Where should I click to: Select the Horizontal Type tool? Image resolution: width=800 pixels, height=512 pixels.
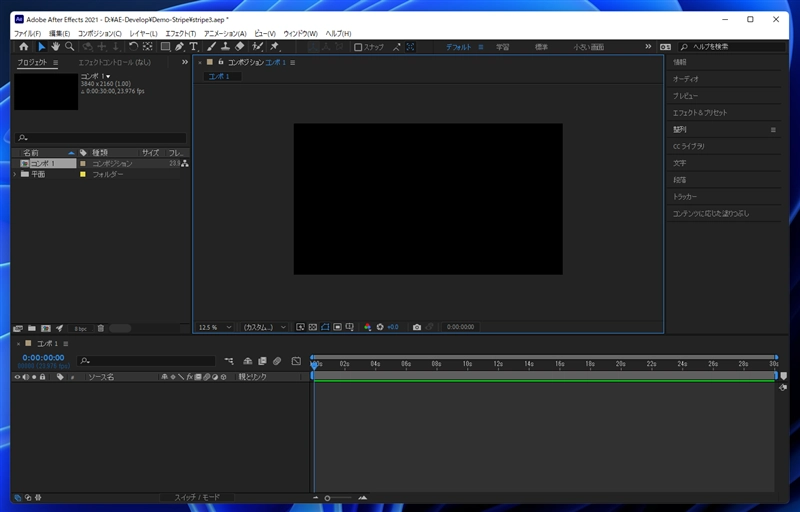(193, 46)
